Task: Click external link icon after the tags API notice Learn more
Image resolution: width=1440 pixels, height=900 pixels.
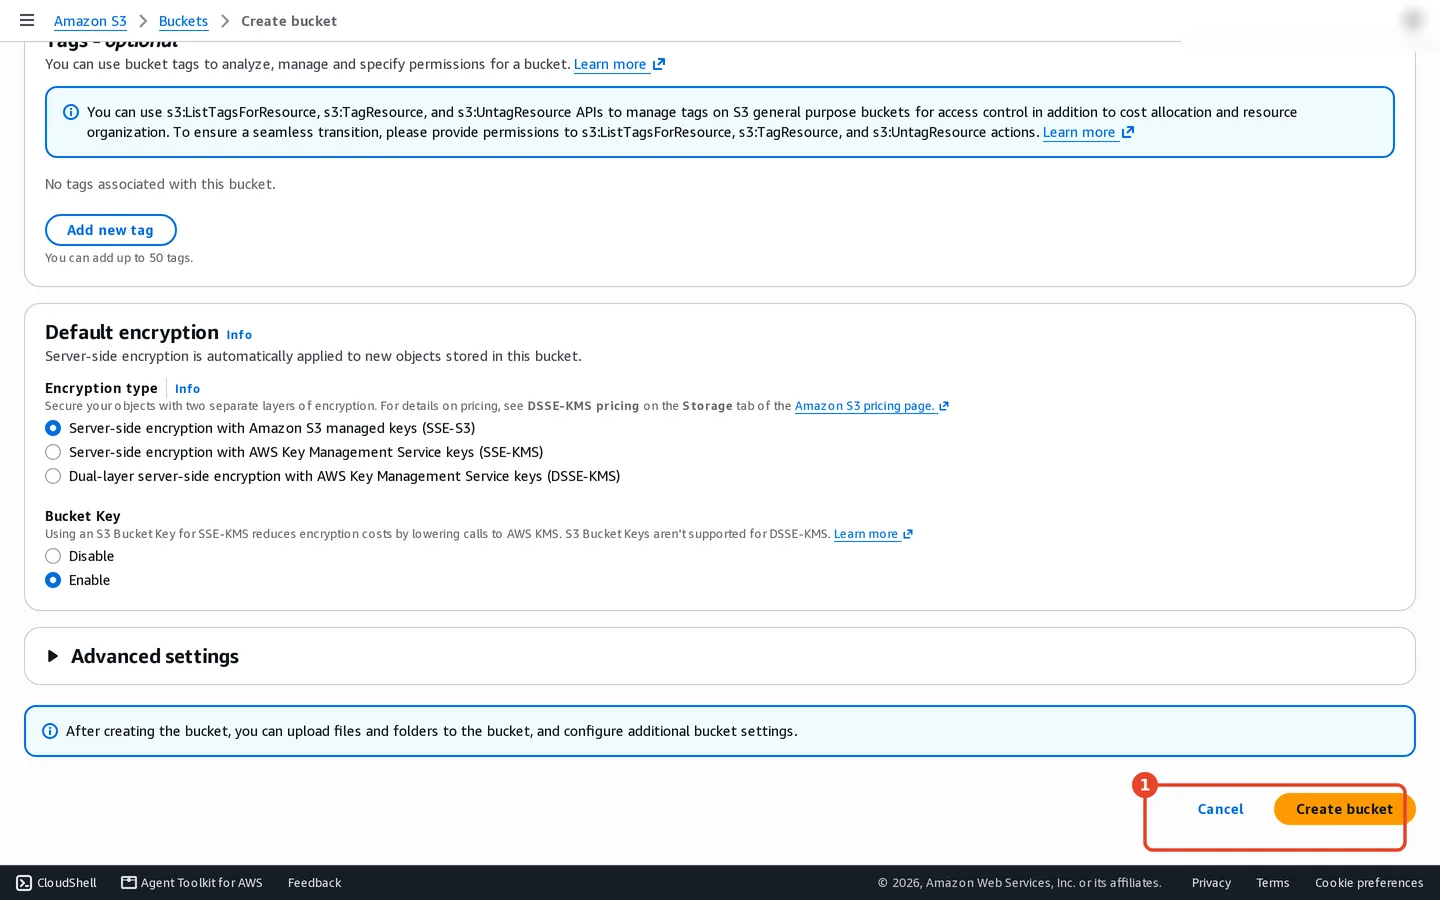Action: click(1128, 132)
